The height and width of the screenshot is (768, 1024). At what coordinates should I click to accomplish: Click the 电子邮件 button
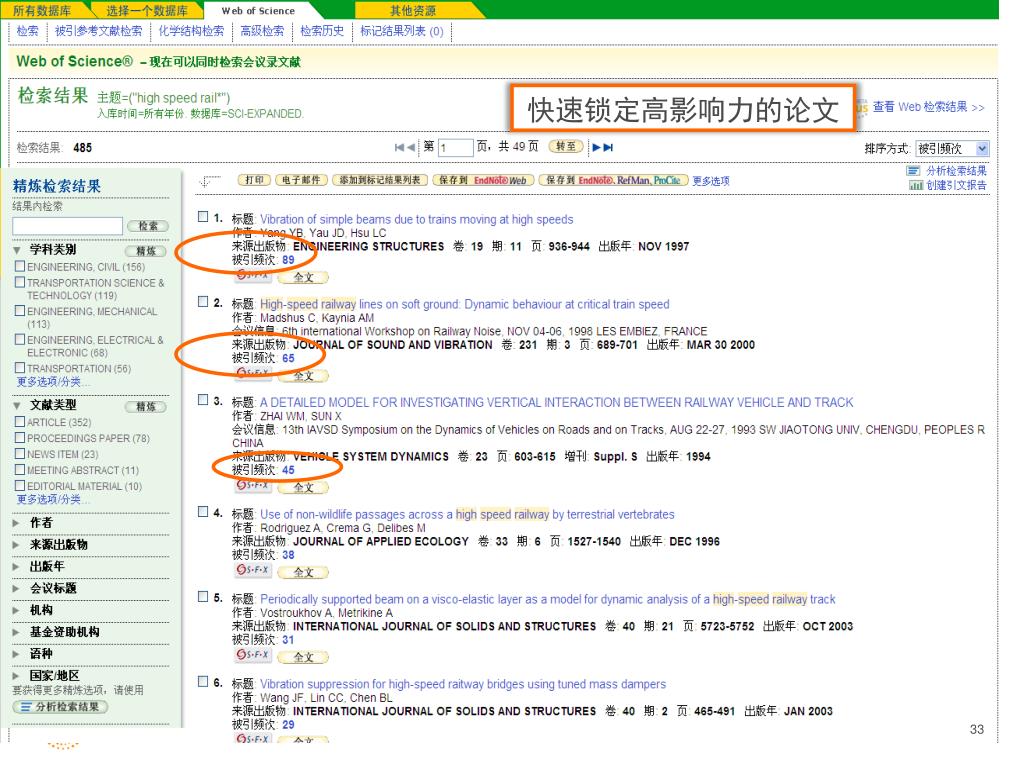click(x=301, y=180)
